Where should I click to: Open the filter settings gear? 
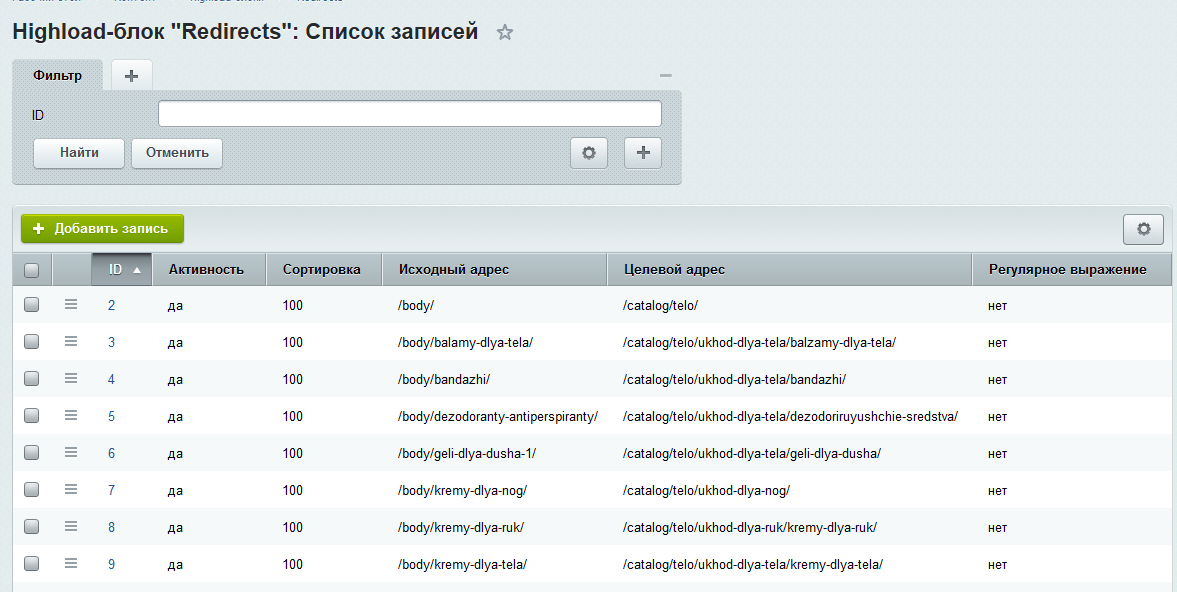589,153
